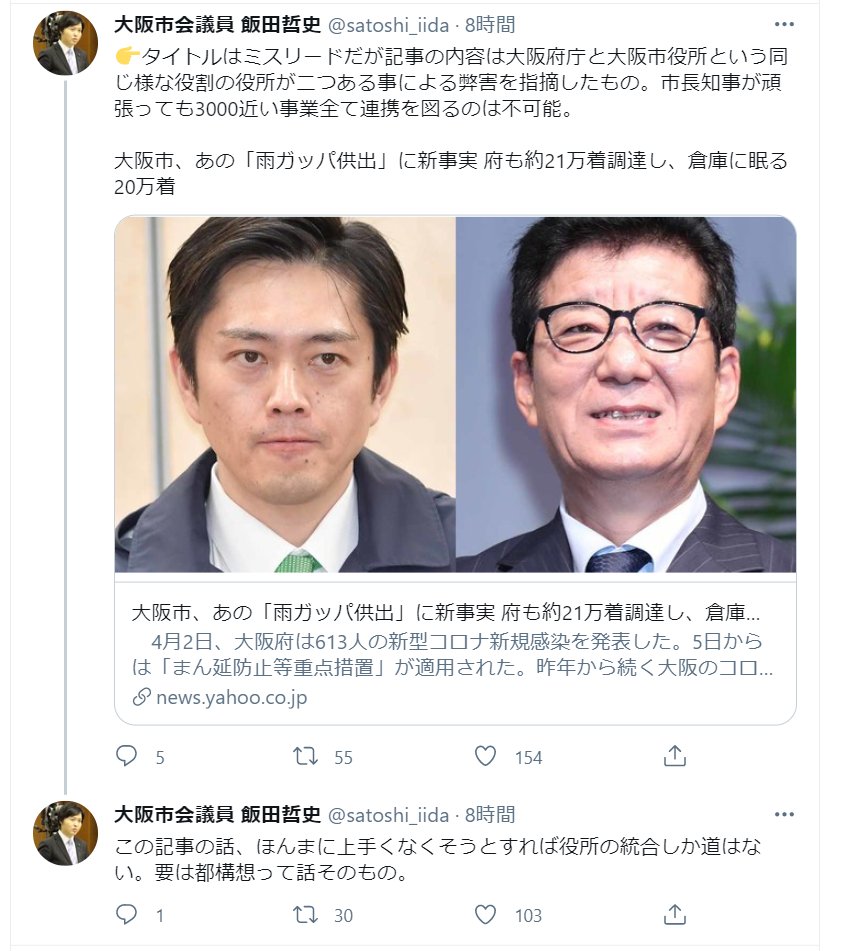Retweet the second tweet with 30 retweets
The height and width of the screenshot is (951, 843).
coord(305,915)
